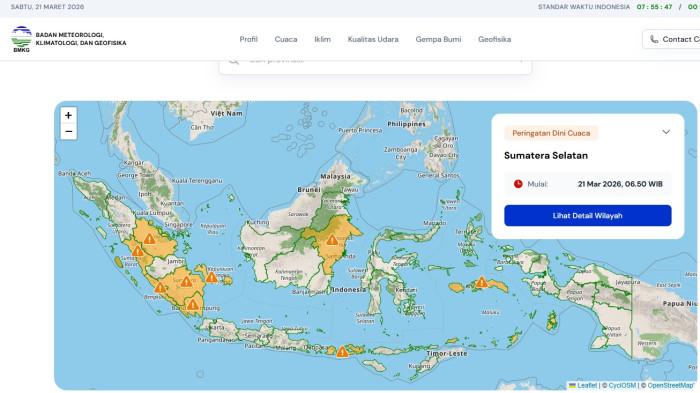This screenshot has height=393, width=700.
Task: Click the warning marker near Bali
Action: click(342, 352)
